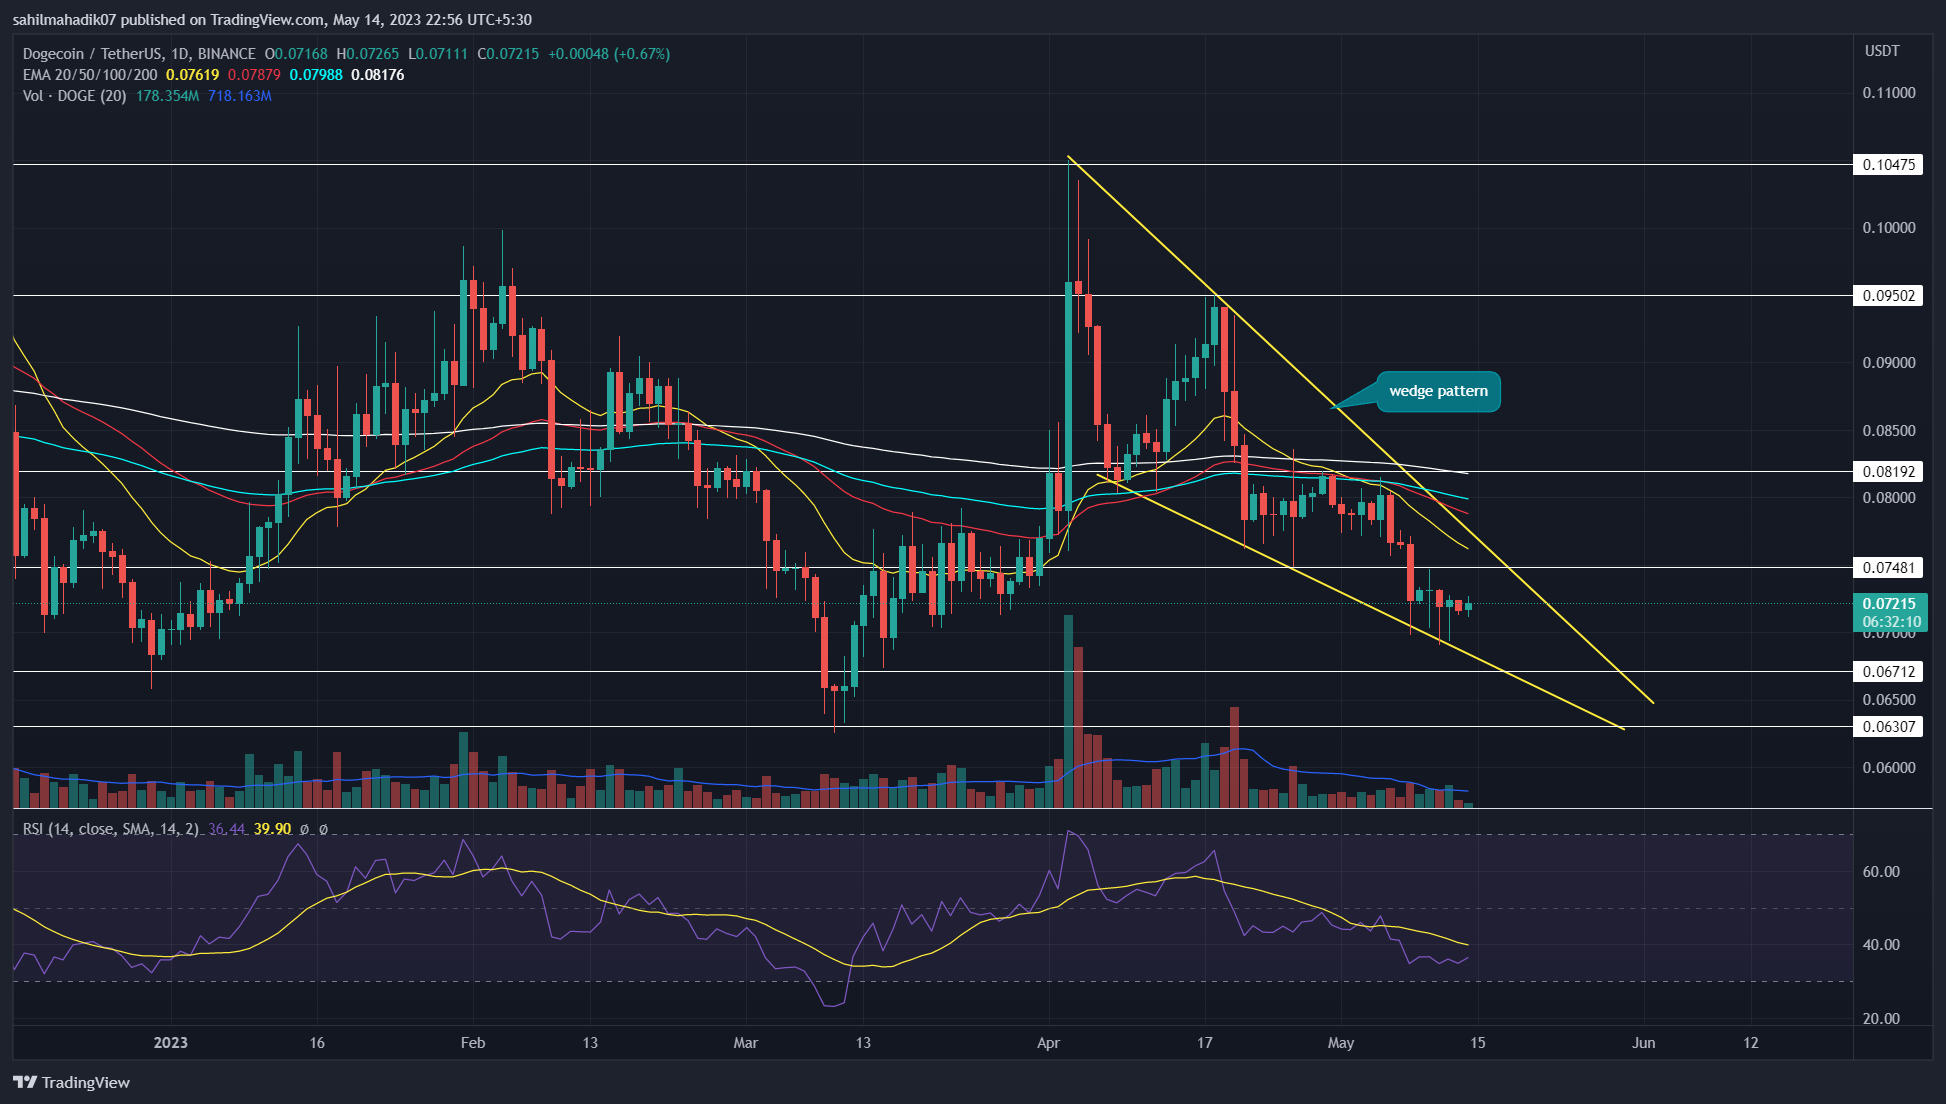Image resolution: width=1946 pixels, height=1104 pixels.
Task: Click the RSI MA value 39.90
Action: pos(273,829)
